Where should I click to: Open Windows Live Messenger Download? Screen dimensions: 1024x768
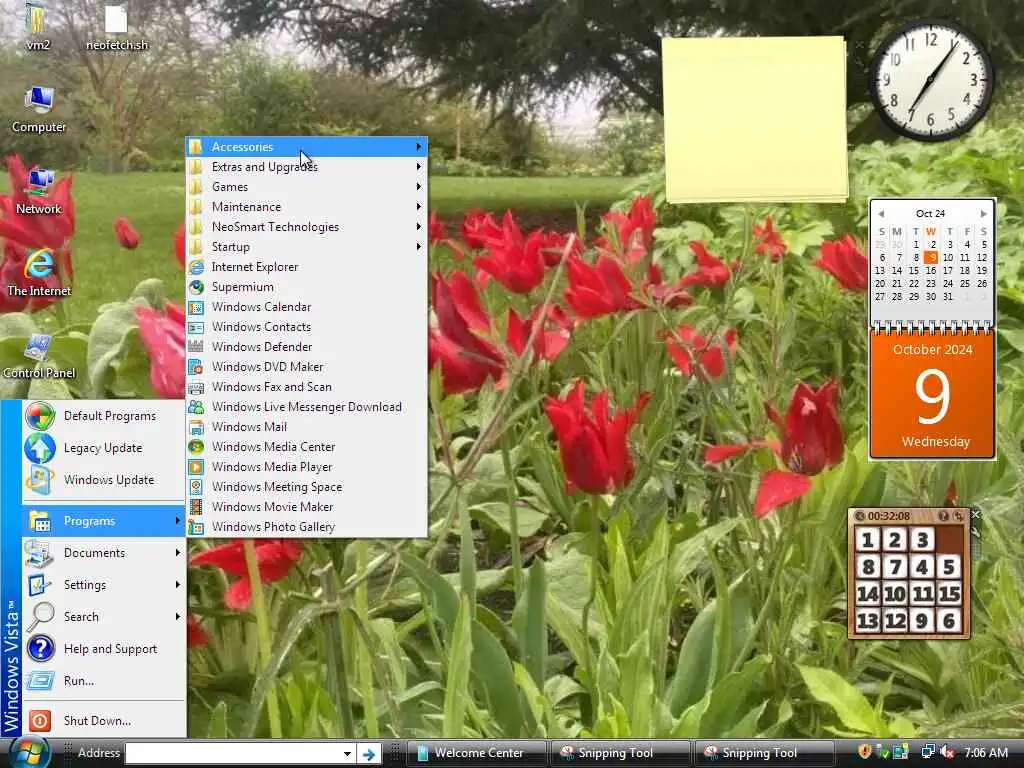coord(307,407)
